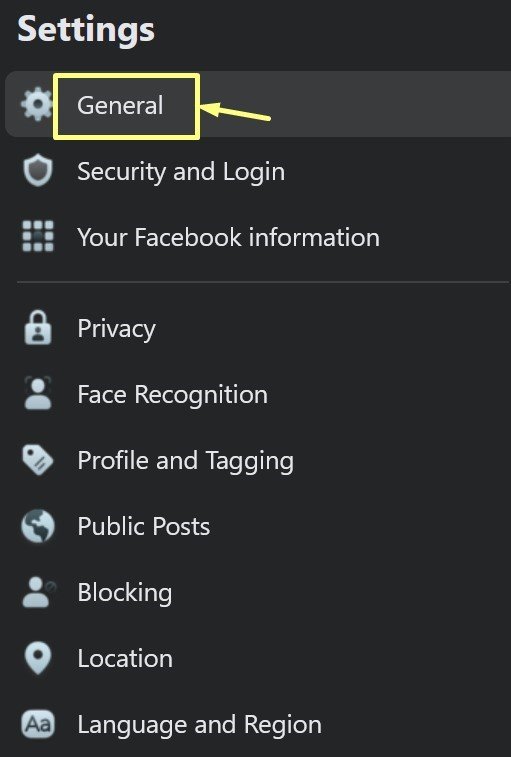This screenshot has width=511, height=757.
Task: Select the Face Recognition text entry
Action: click(172, 395)
